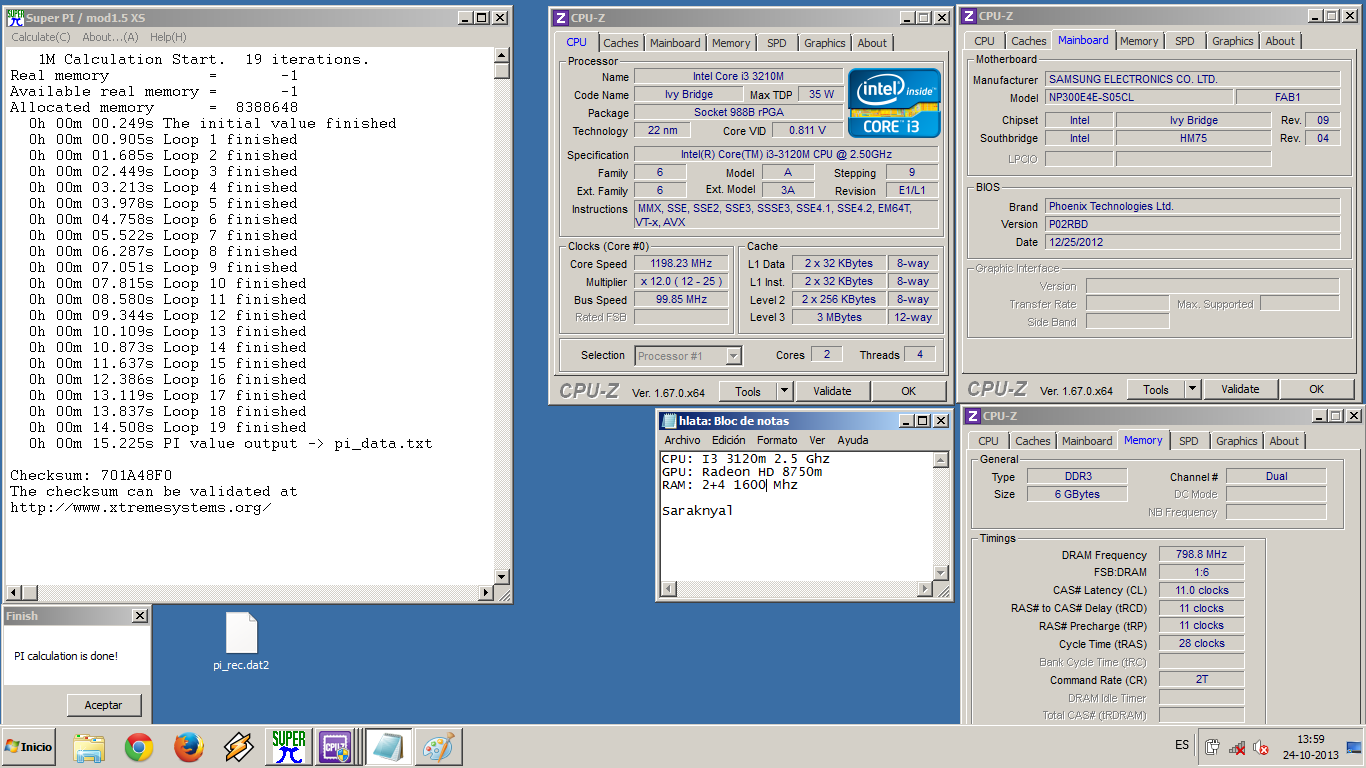This screenshot has height=768, width=1366.
Task: Click the Saraknyal text in Notepad
Action: (x=697, y=511)
